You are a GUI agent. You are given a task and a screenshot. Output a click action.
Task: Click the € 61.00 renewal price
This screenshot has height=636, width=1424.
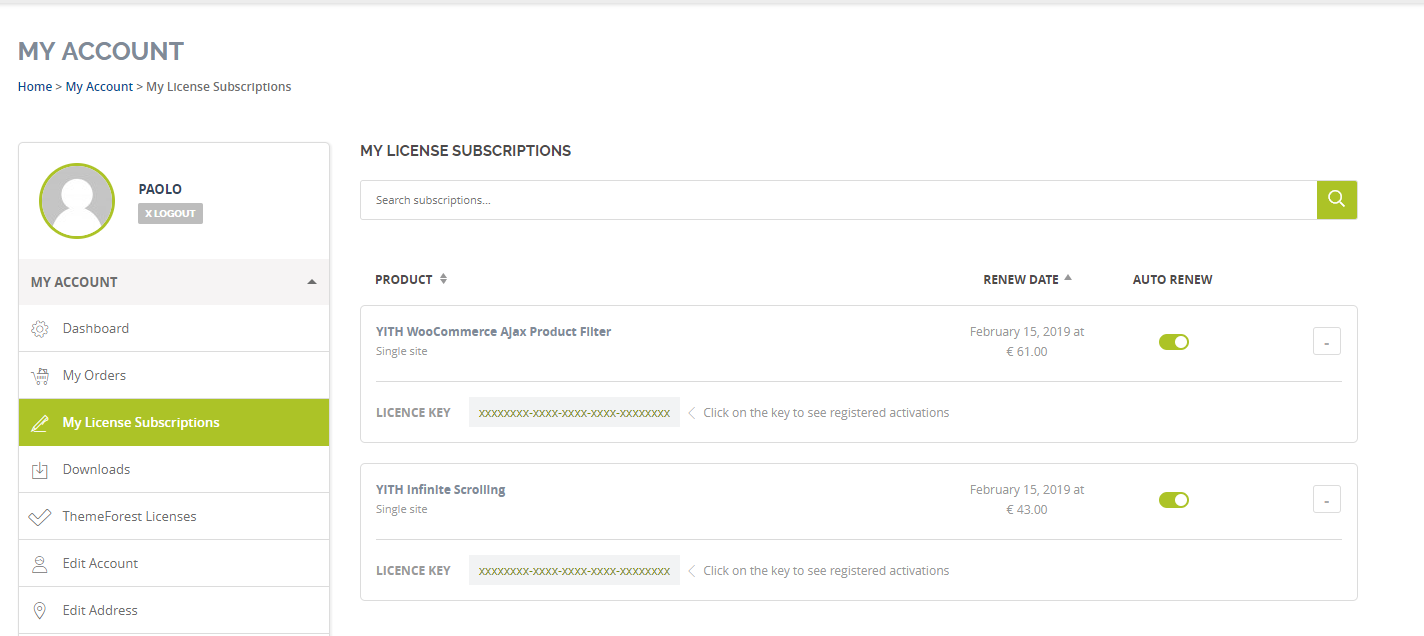[1027, 352]
